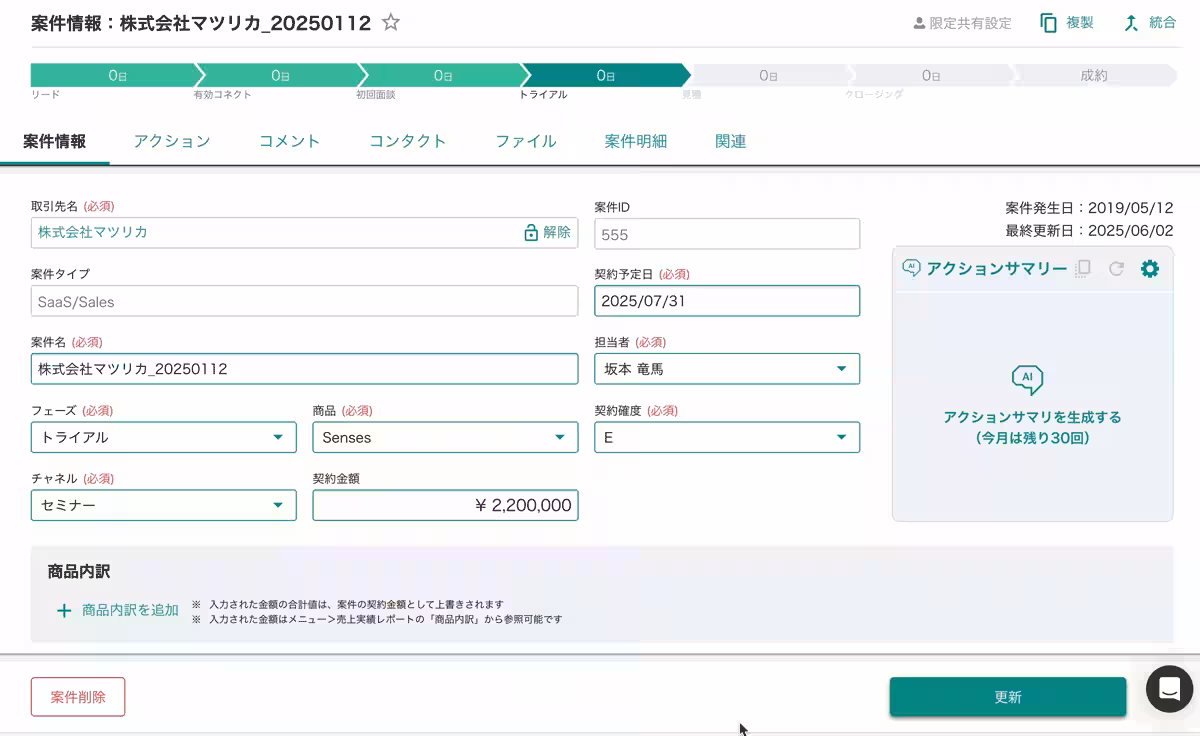Image resolution: width=1200 pixels, height=736 pixels.
Task: Click the merge (統合) icon
Action: click(1148, 22)
